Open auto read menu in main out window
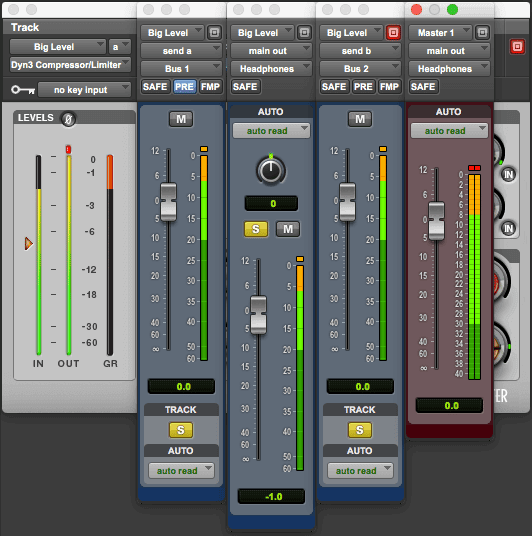Viewport: 532px width, 536px height. (271, 131)
